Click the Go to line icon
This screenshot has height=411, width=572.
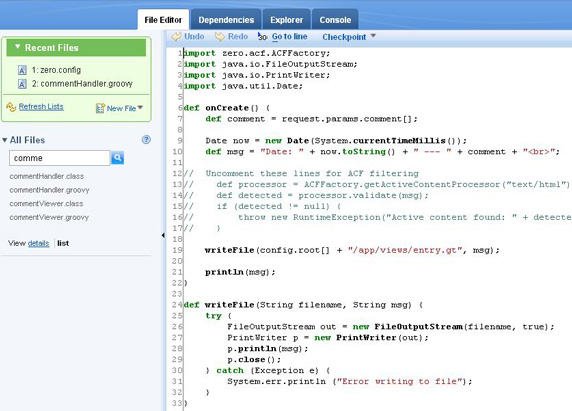[x=263, y=36]
